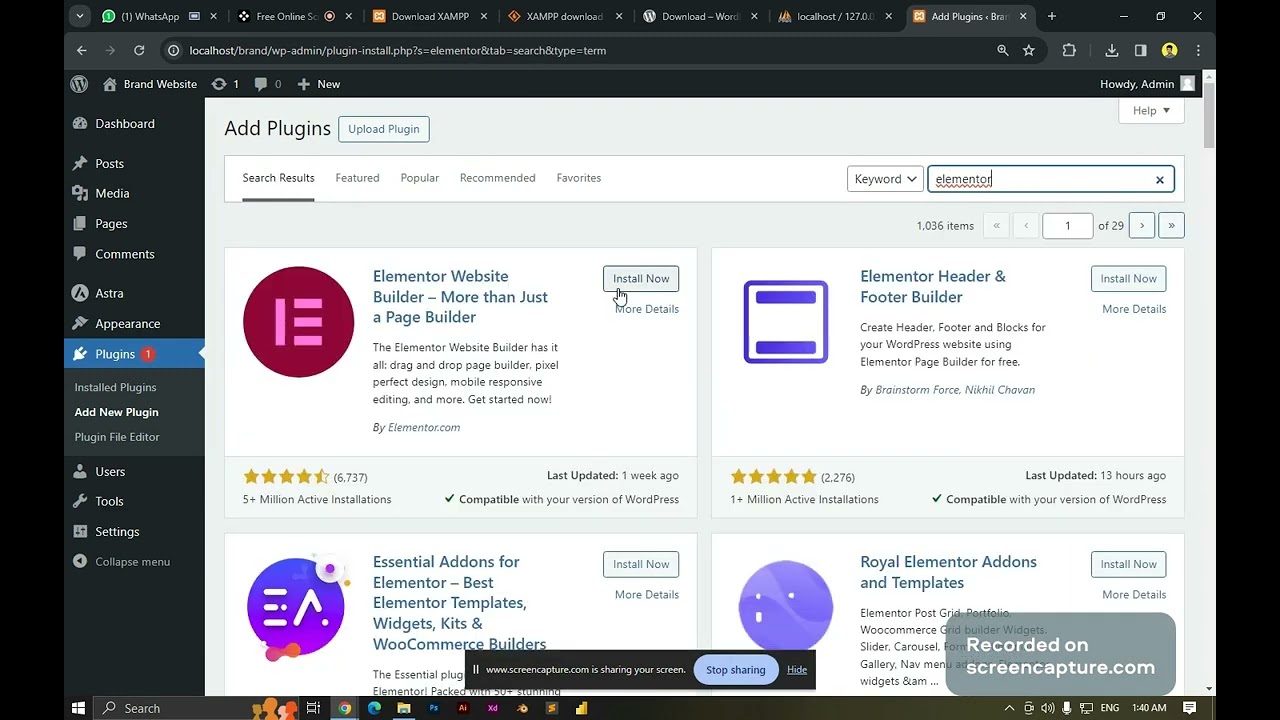1280x720 pixels.
Task: Click the Header & Footer Builder plugin icon
Action: click(x=786, y=322)
